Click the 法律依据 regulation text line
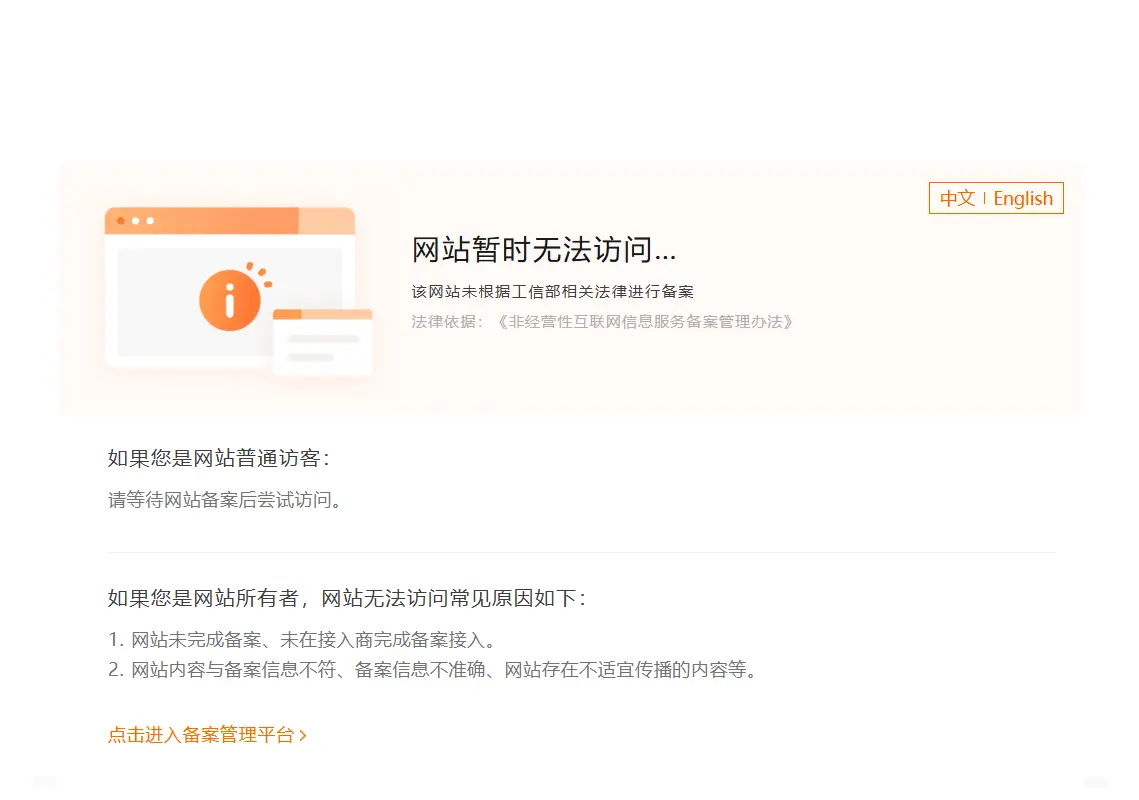The height and width of the screenshot is (800, 1139). pos(602,322)
